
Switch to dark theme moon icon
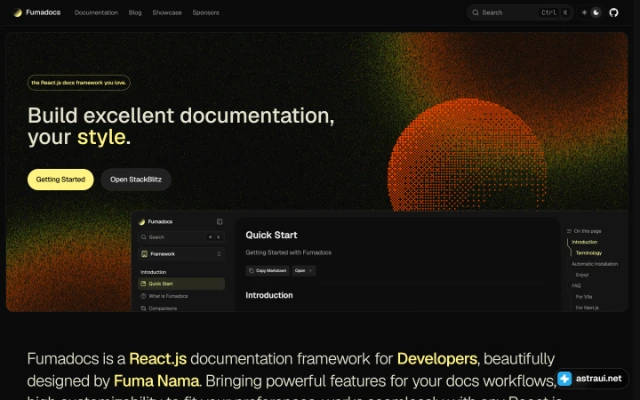(x=596, y=13)
